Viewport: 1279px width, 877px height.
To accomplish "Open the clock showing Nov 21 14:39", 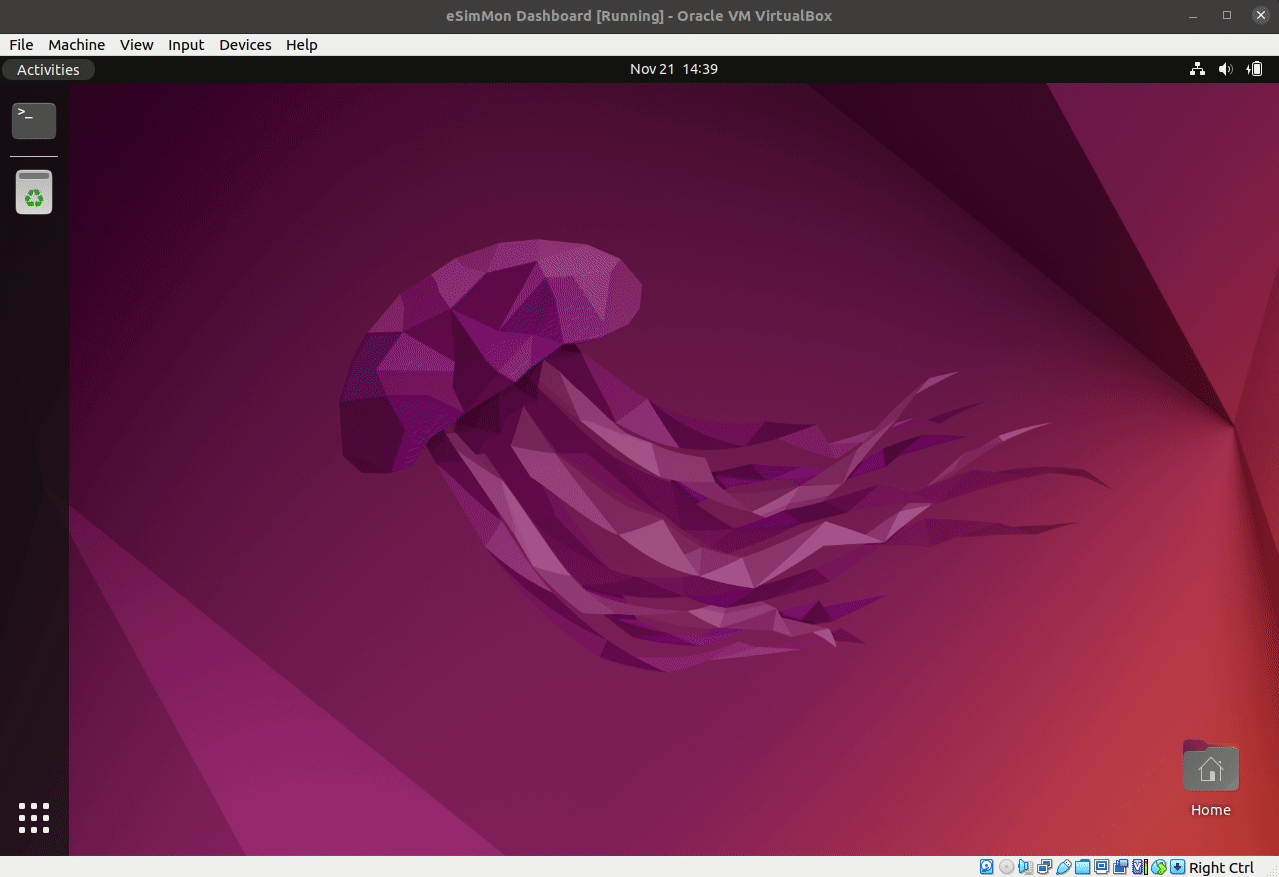I will [x=674, y=69].
